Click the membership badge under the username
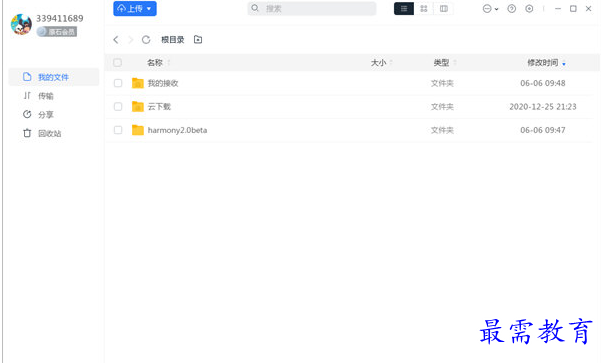This screenshot has height=363, width=601. tap(57, 31)
